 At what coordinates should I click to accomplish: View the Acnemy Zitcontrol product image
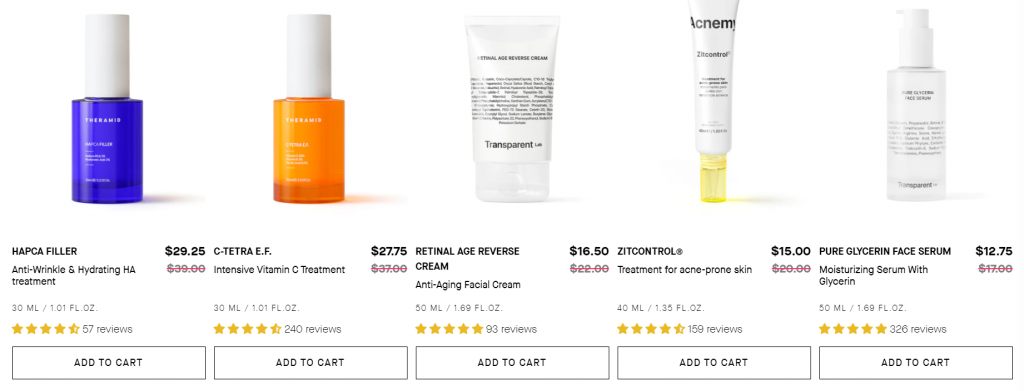pyautogui.click(x=713, y=100)
